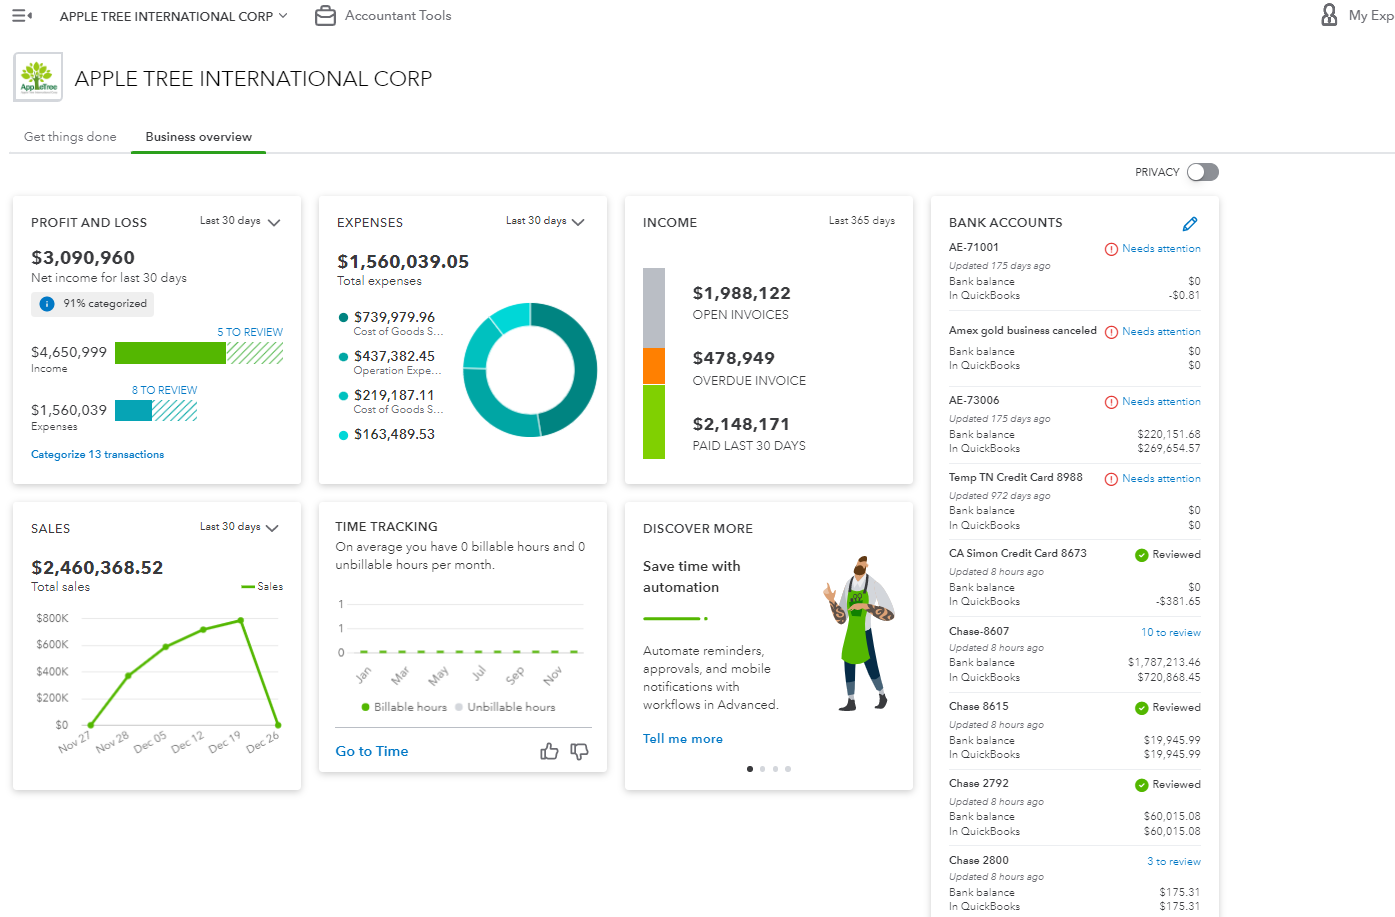Click Amex gold Needs attention link
The image size is (1395, 917).
1161,332
